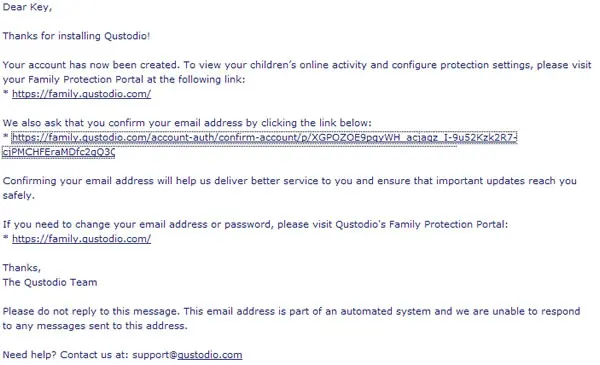Open the family.qustodio.com link under password change note

coord(82,239)
